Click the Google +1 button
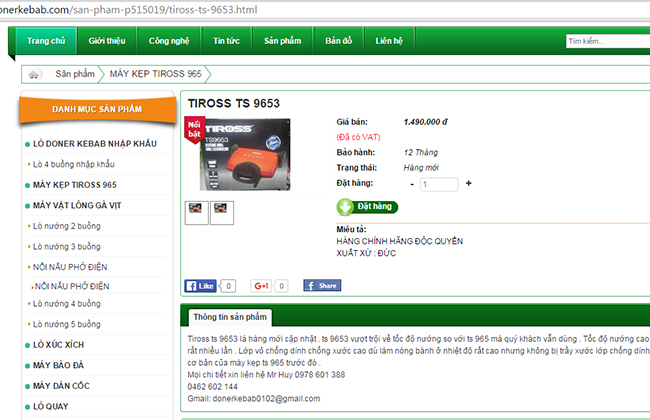 point(262,286)
